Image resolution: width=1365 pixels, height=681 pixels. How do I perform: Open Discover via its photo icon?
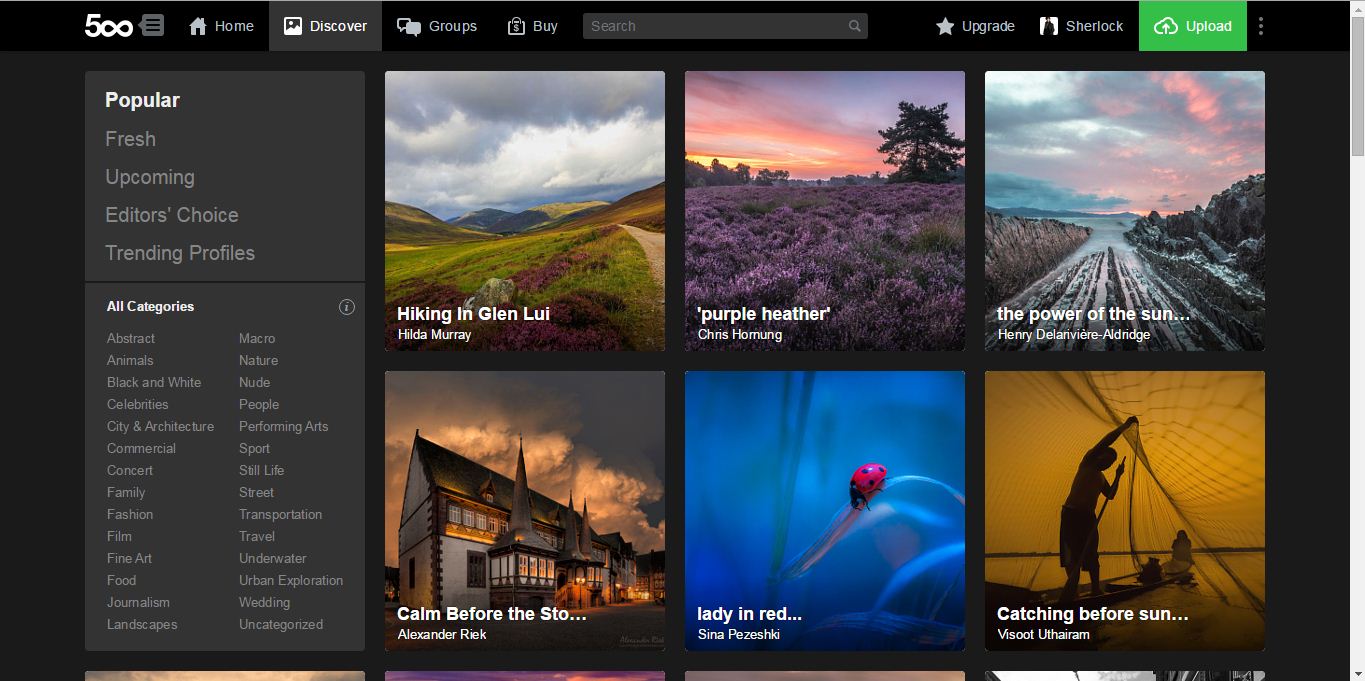coord(293,25)
